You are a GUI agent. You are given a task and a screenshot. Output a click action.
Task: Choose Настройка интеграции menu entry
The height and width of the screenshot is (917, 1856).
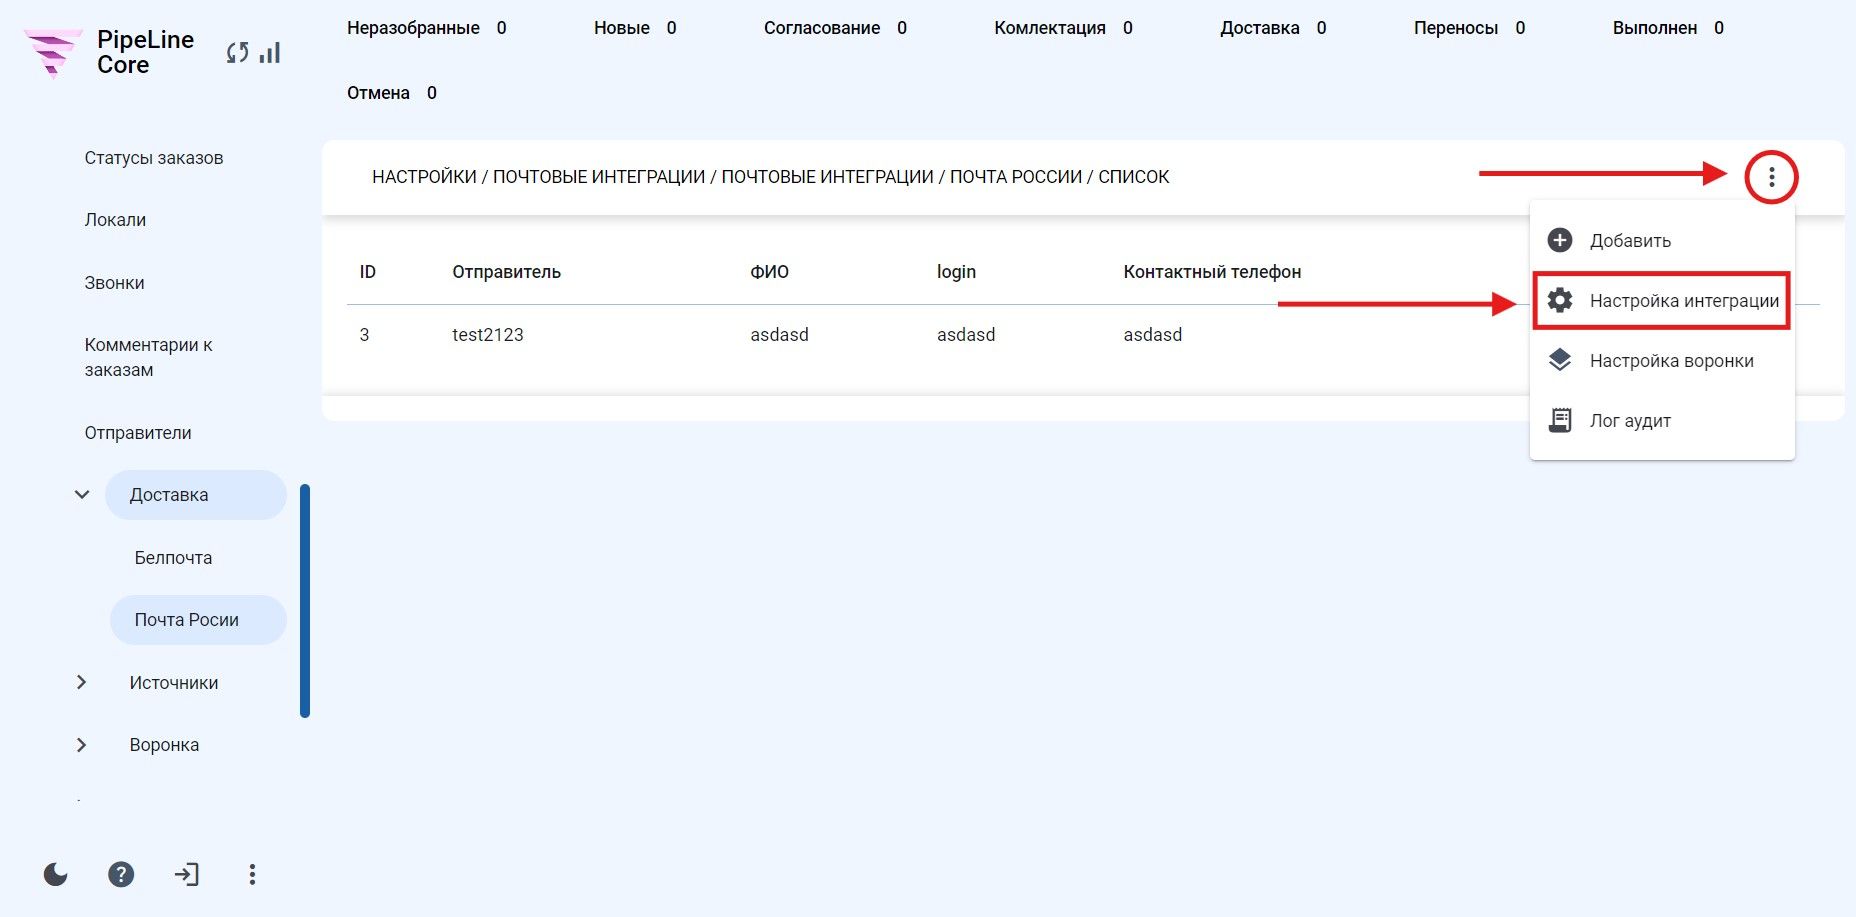[1662, 300]
